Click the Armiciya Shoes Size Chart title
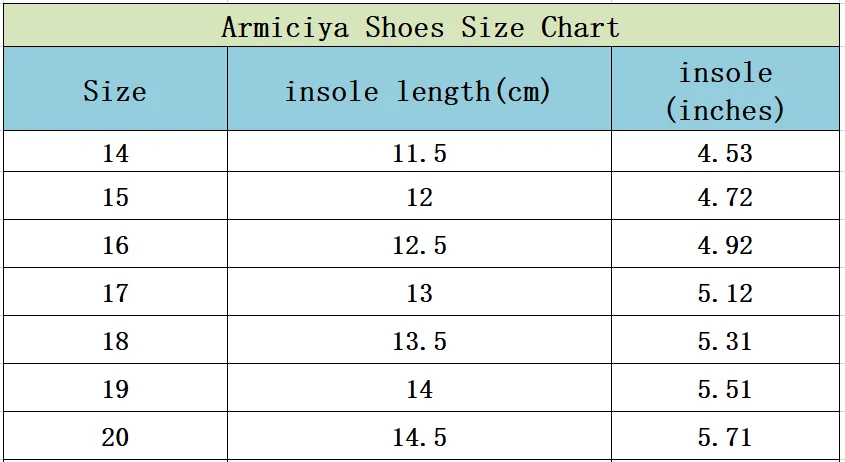Viewport: 845px width, 462px height. point(420,26)
